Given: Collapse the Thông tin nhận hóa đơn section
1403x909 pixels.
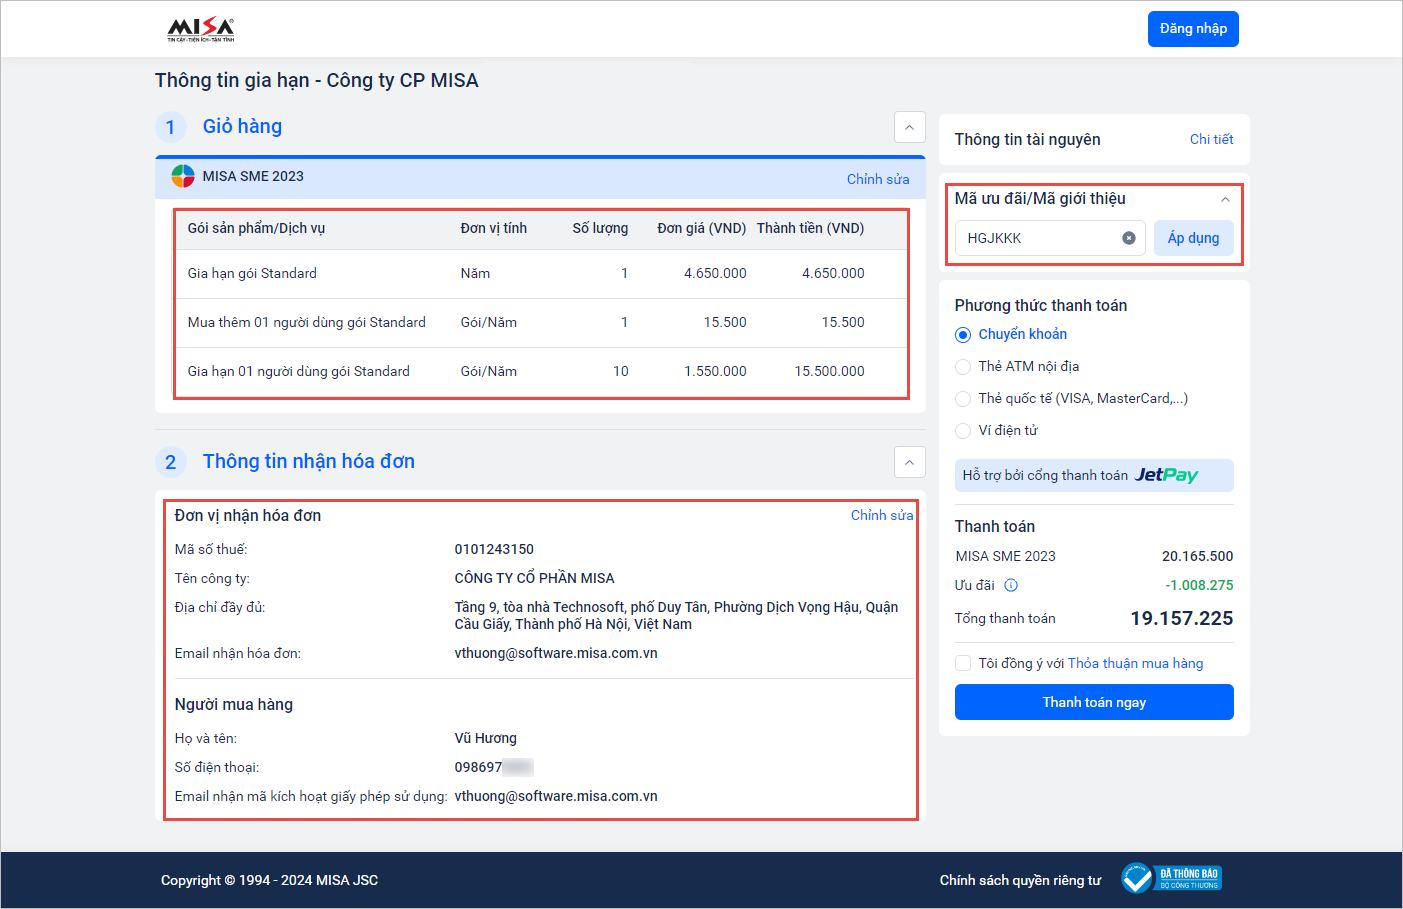Looking at the screenshot, I should pos(909,462).
